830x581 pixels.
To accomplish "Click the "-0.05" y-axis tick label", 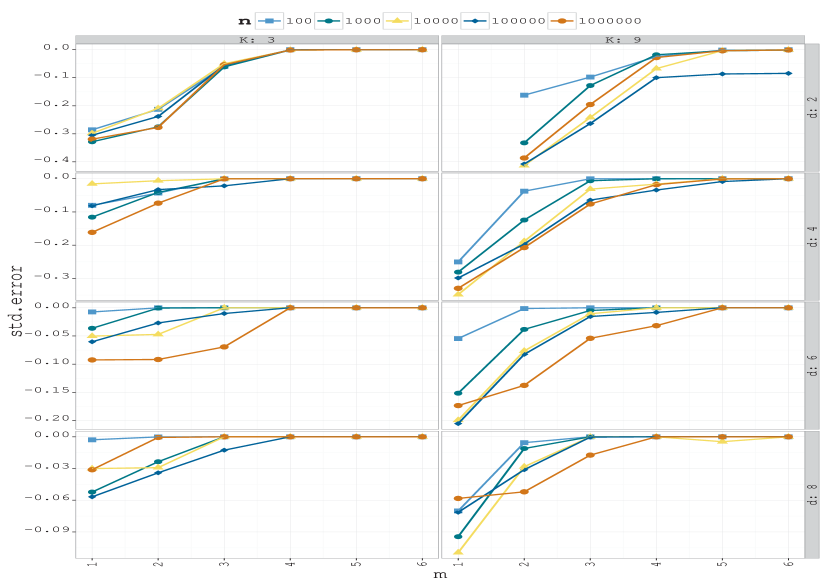I will [48, 334].
